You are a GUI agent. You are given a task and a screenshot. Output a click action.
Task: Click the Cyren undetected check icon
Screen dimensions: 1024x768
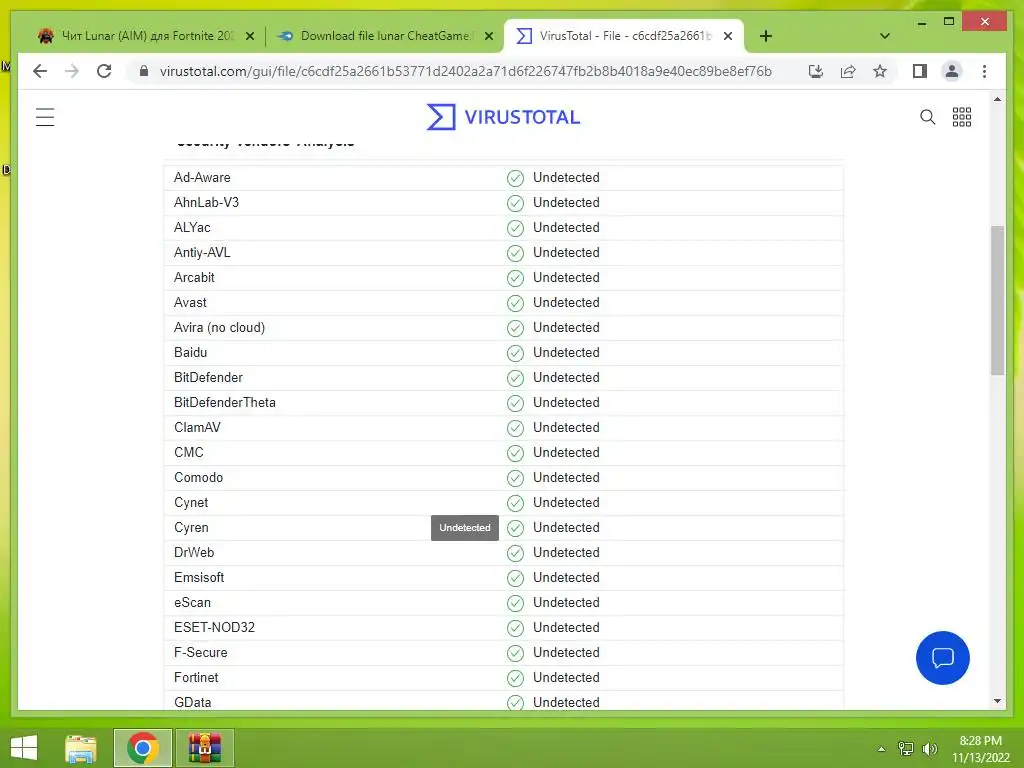[515, 528]
